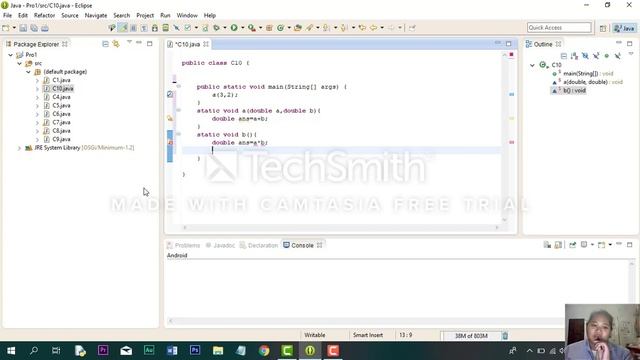Toggle Sort in the Outline view
640x360 pixels.
(574, 56)
